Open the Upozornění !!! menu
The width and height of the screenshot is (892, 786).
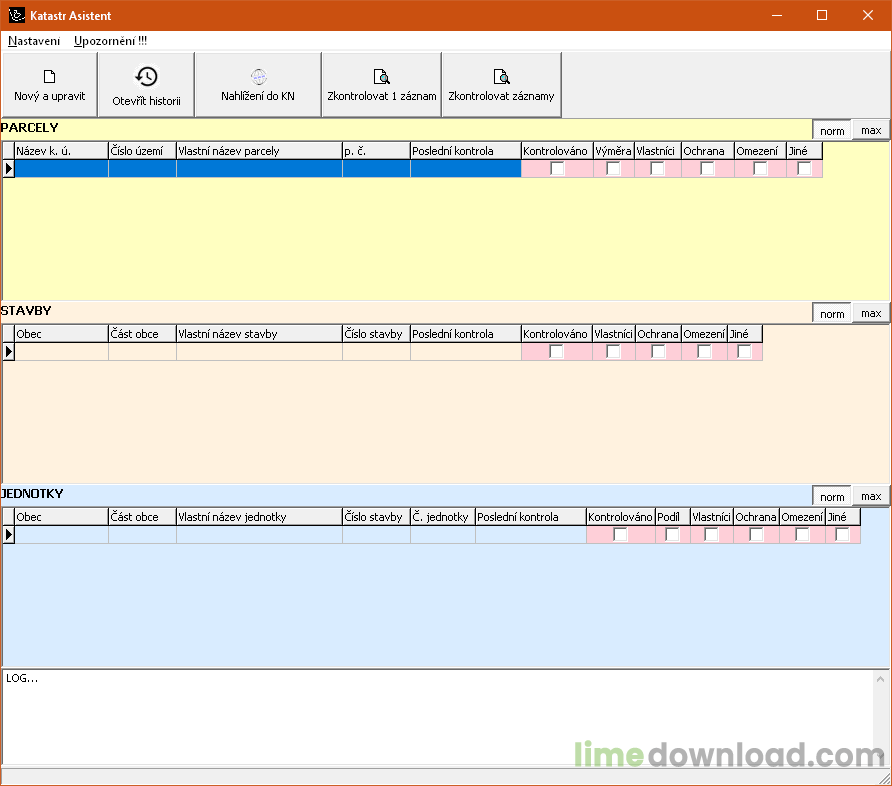click(110, 41)
